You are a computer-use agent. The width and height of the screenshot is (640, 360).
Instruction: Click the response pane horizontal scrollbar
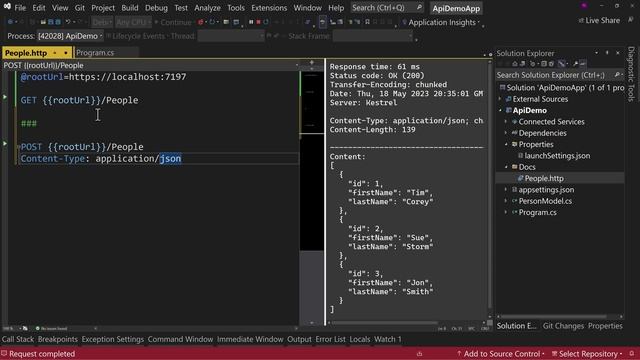384,322
